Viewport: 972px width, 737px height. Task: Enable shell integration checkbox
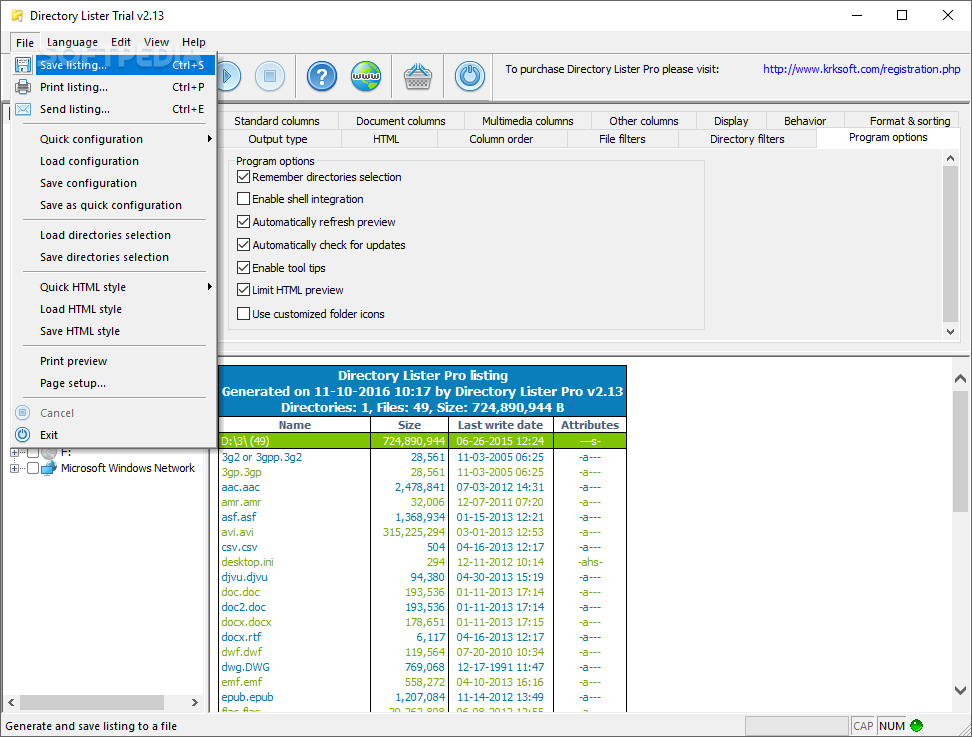(x=244, y=199)
